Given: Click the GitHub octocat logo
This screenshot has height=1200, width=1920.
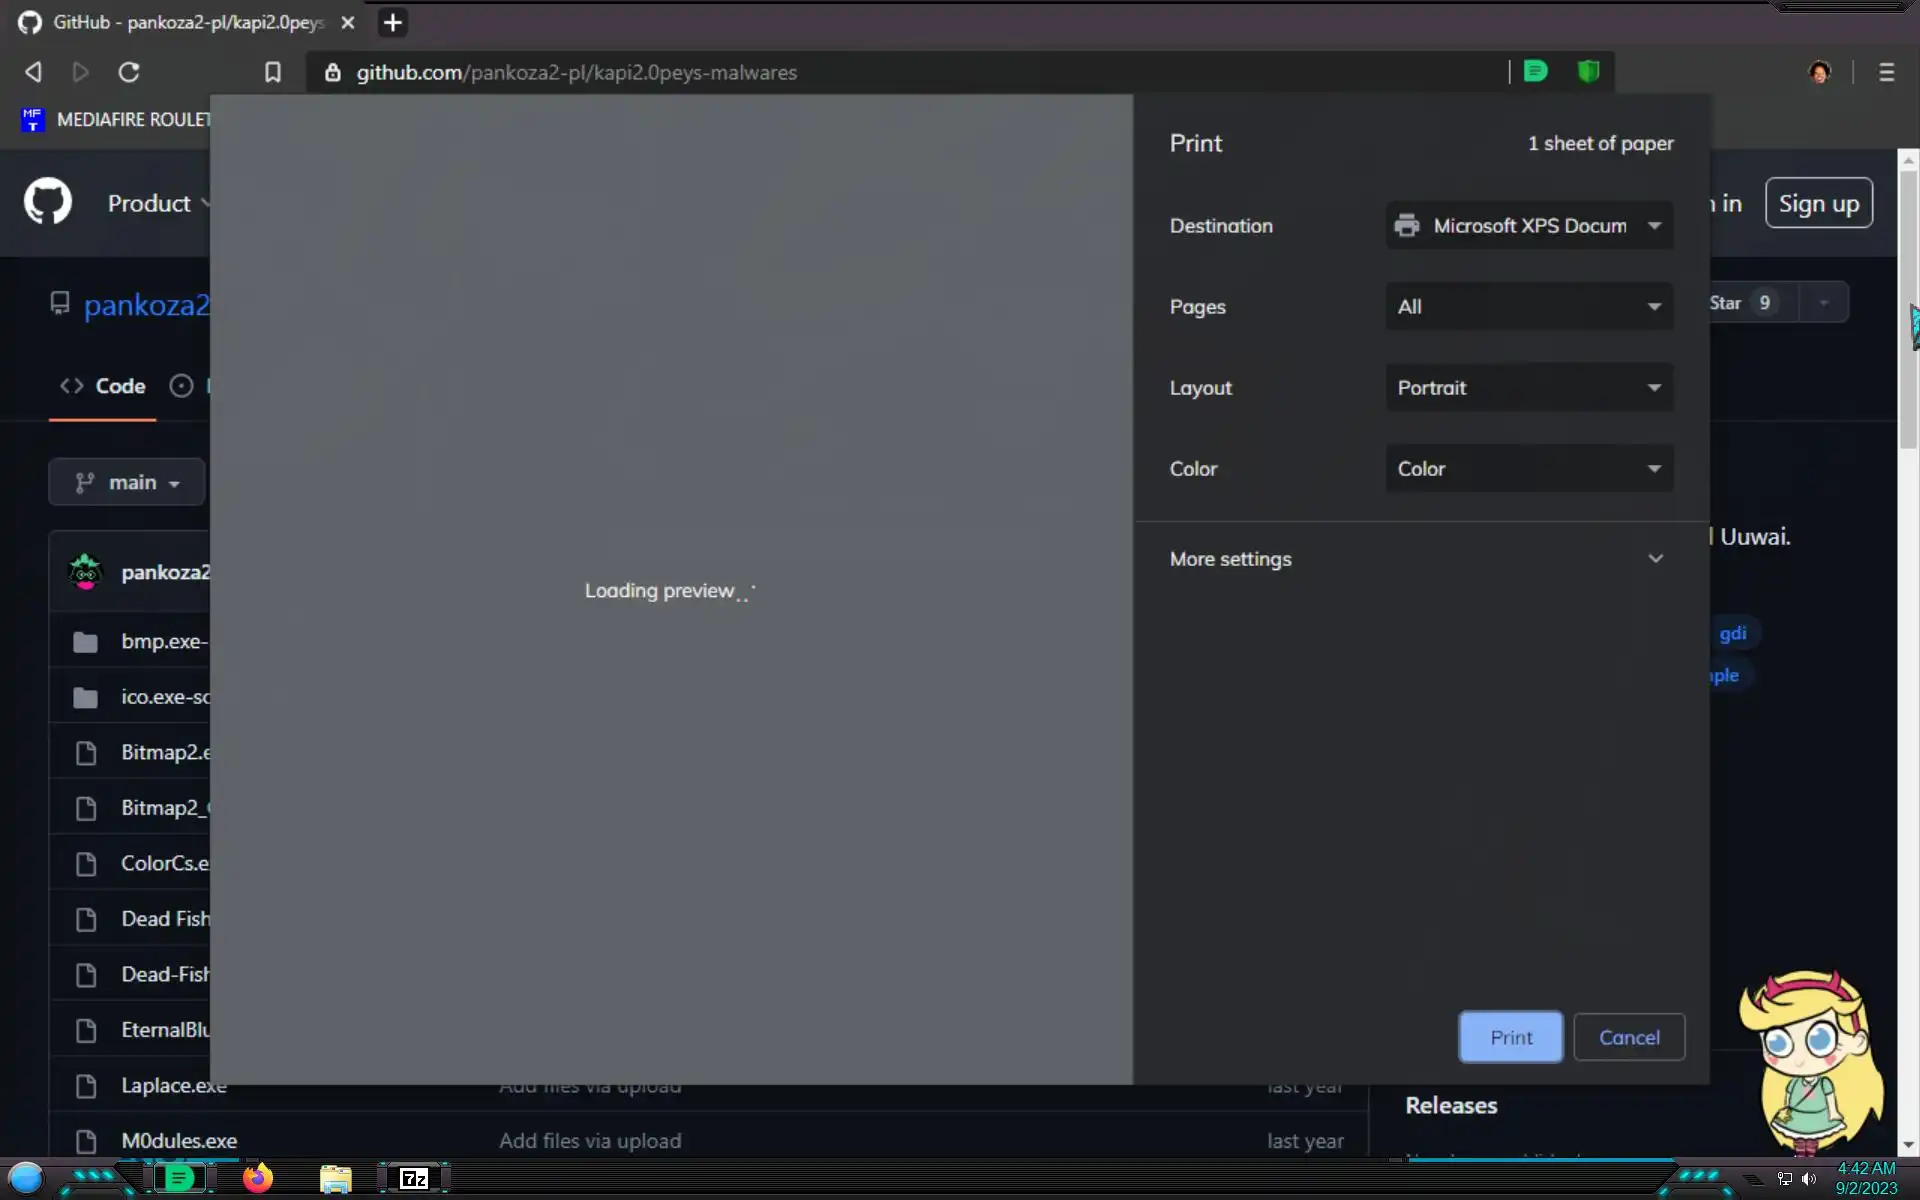Looking at the screenshot, I should pyautogui.click(x=48, y=202).
